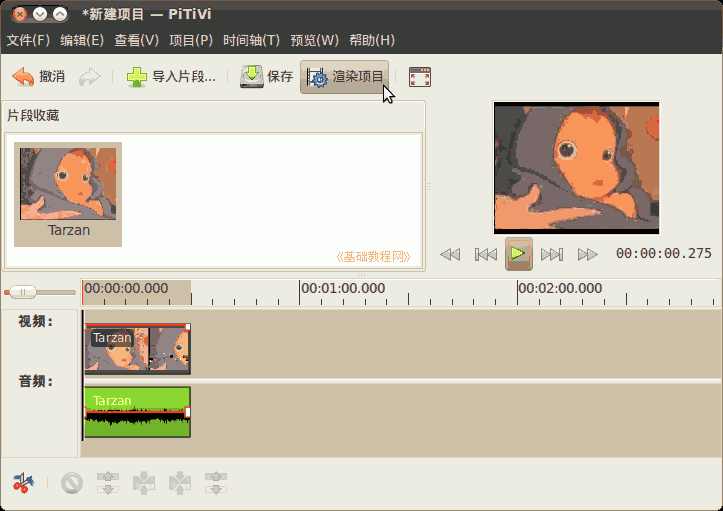Toggle fullscreen view icon in toolbar
Image resolution: width=723 pixels, height=511 pixels.
point(420,77)
